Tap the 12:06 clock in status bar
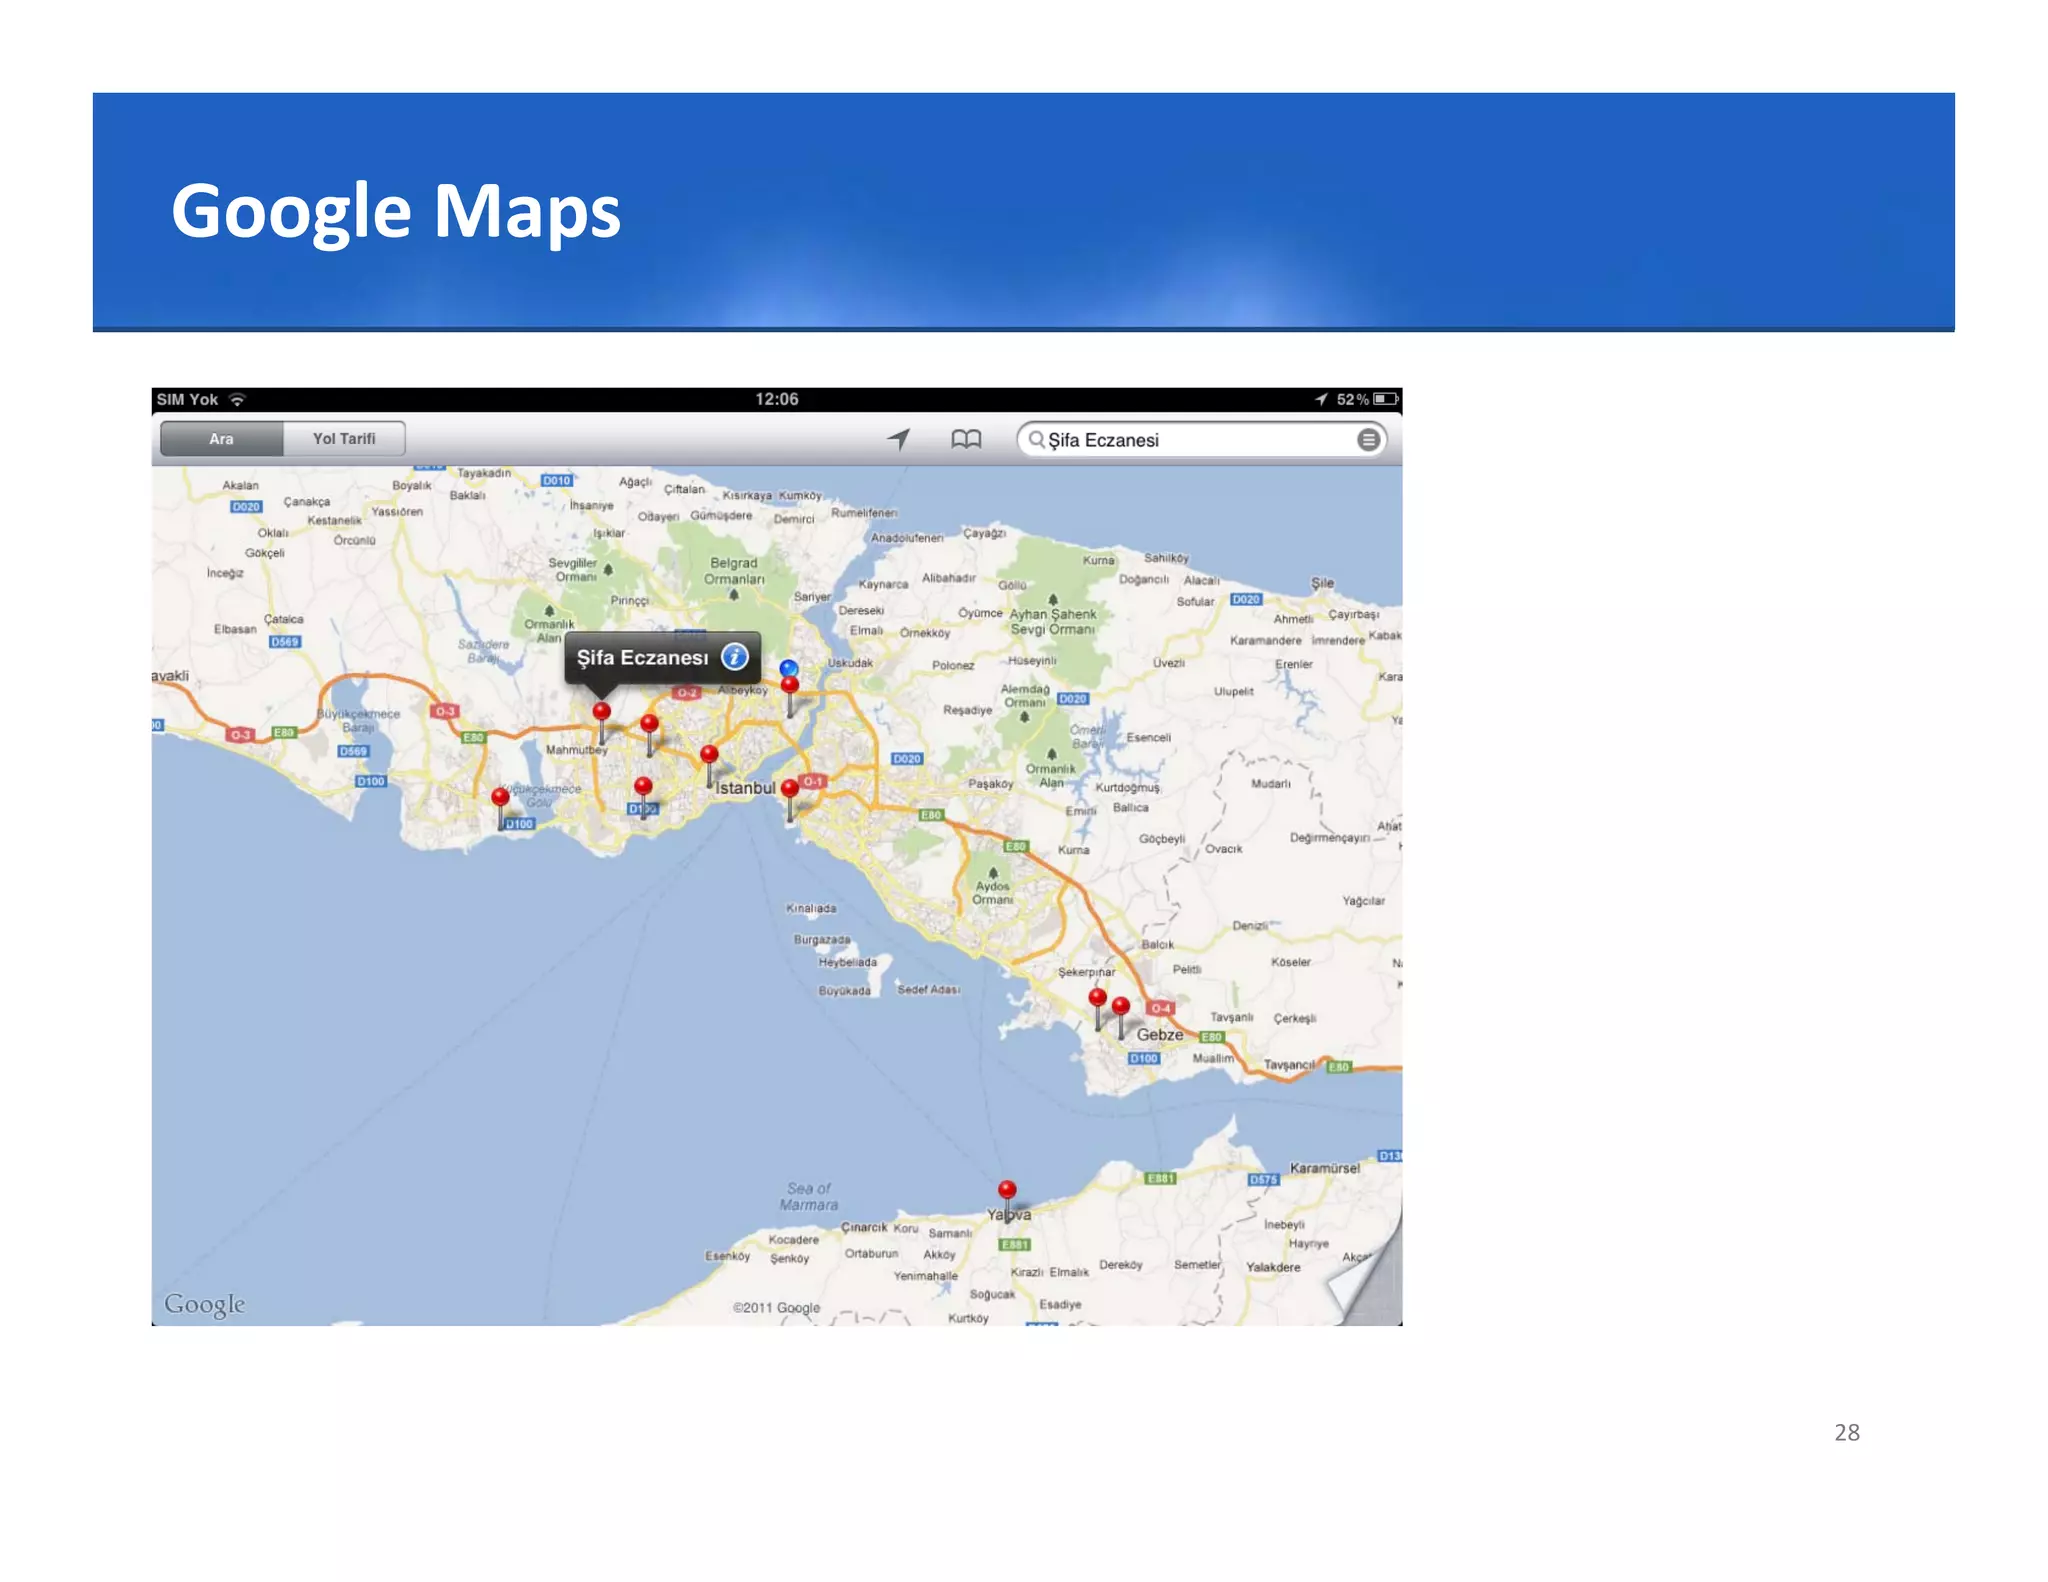The width and height of the screenshot is (2048, 1582). pos(777,399)
